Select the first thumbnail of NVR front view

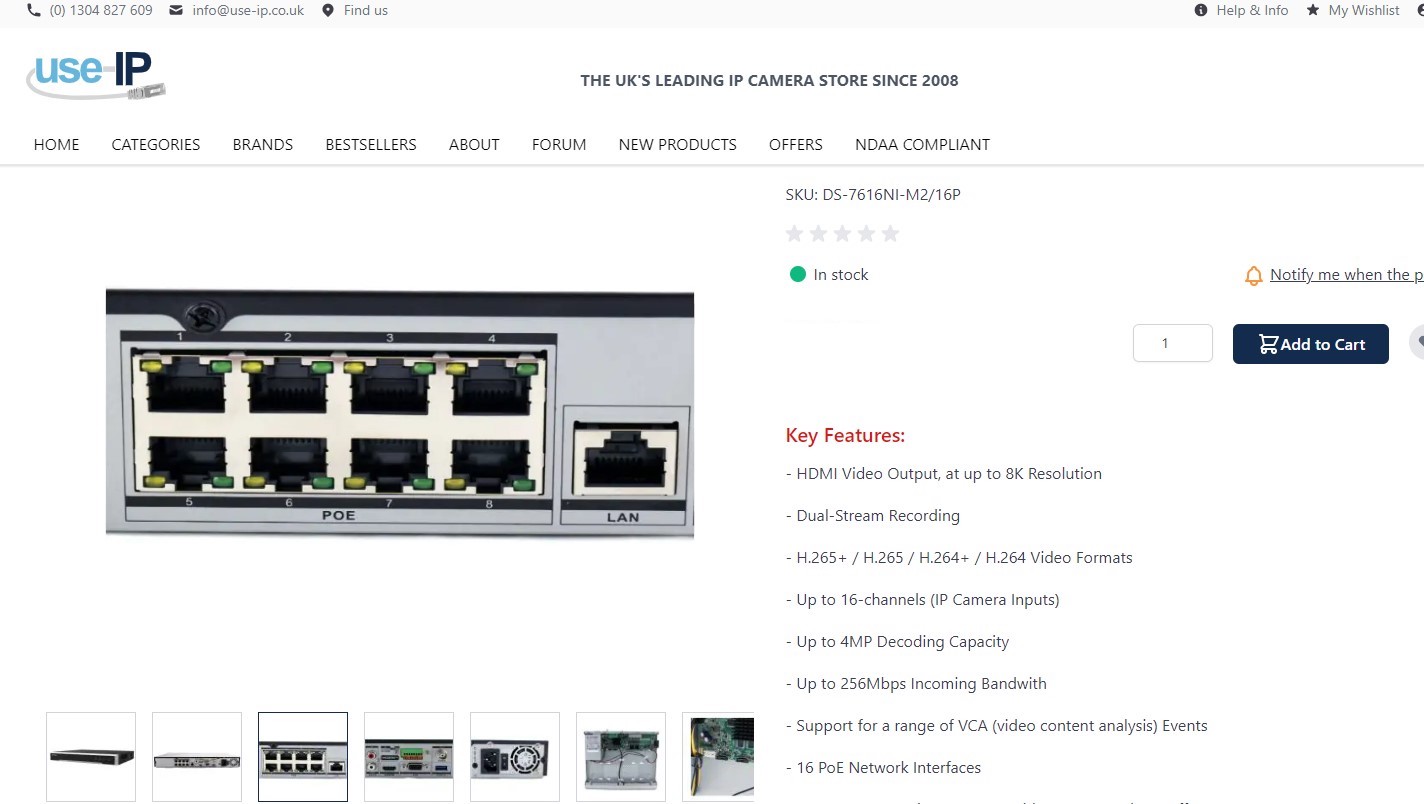91,756
